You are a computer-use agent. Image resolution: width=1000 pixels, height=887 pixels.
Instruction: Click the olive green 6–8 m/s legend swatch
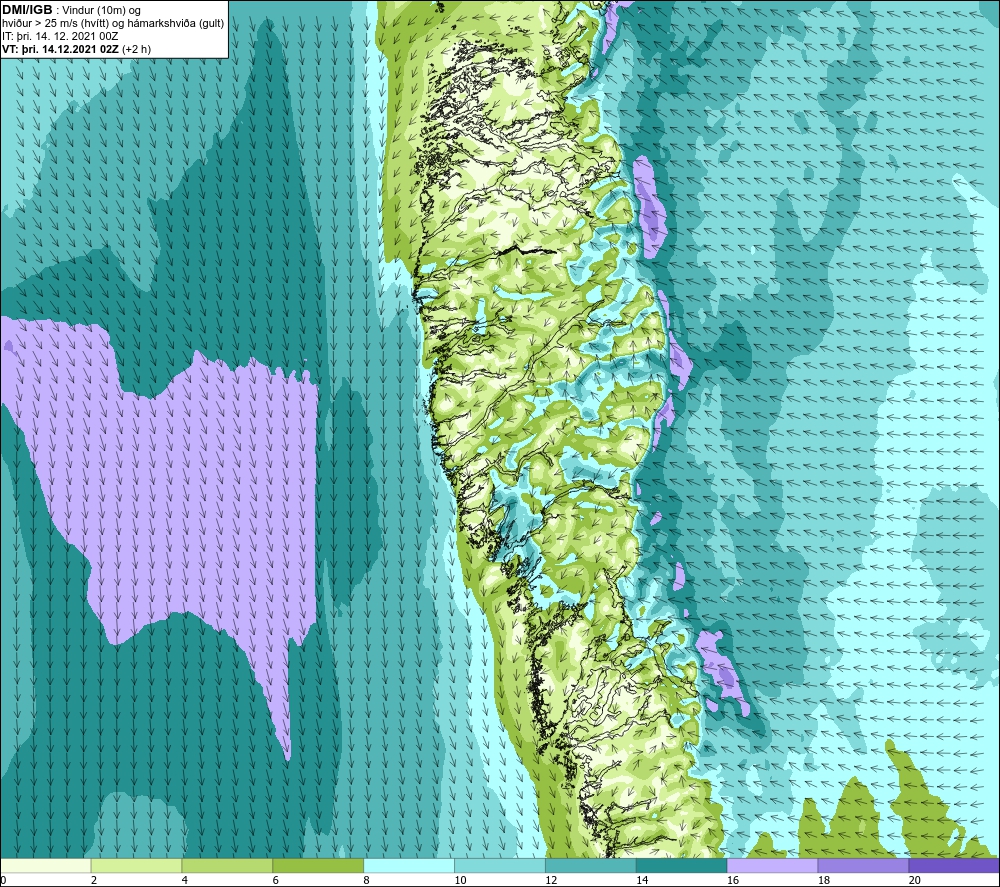318,865
